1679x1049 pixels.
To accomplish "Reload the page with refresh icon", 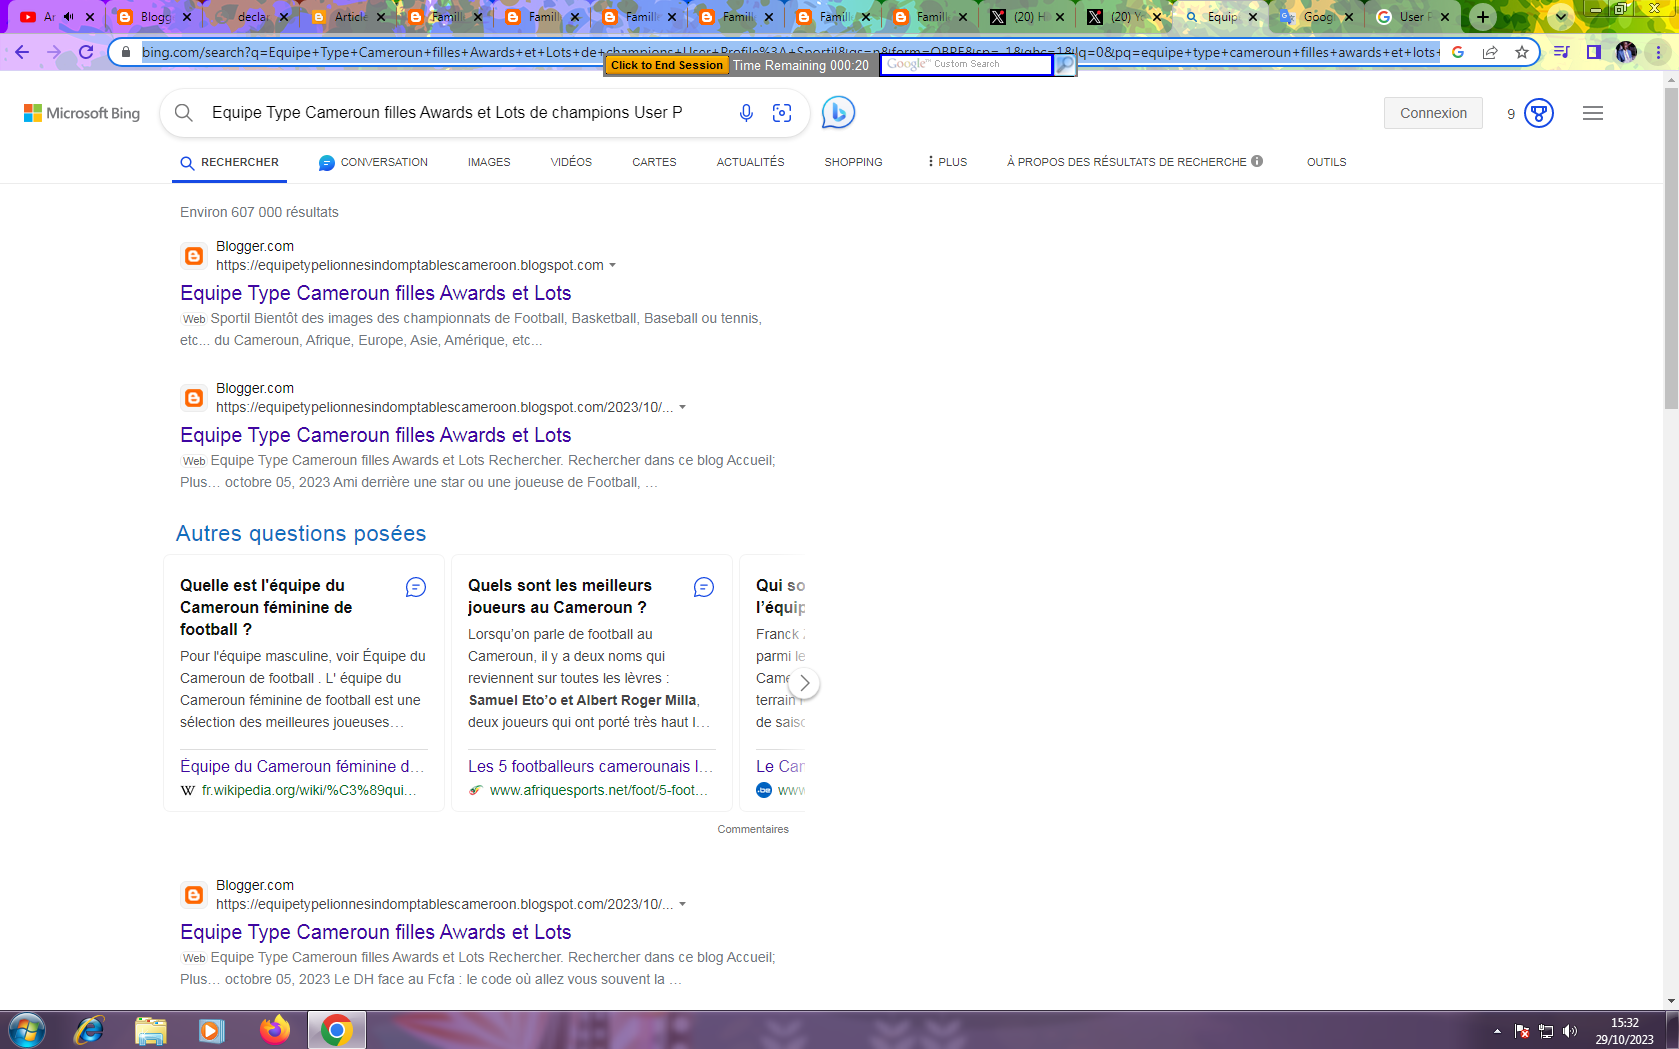I will click(x=86, y=52).
